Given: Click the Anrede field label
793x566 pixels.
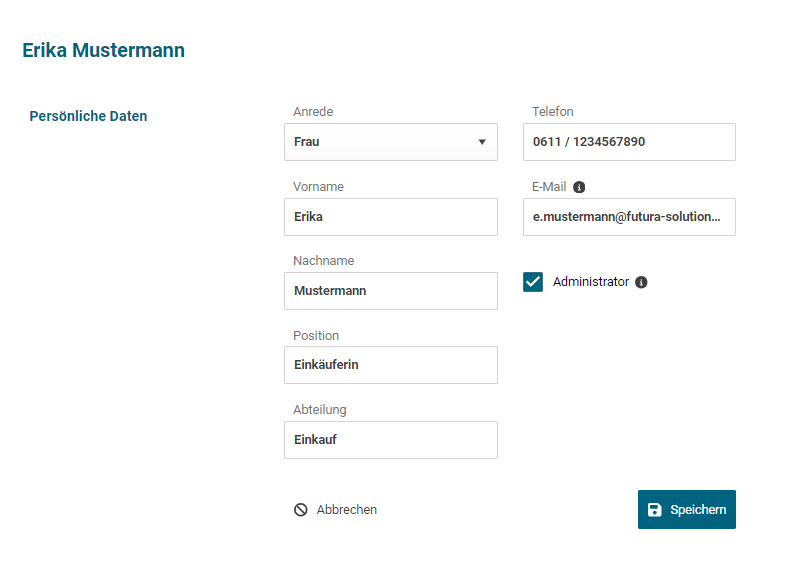Looking at the screenshot, I should (x=313, y=112).
